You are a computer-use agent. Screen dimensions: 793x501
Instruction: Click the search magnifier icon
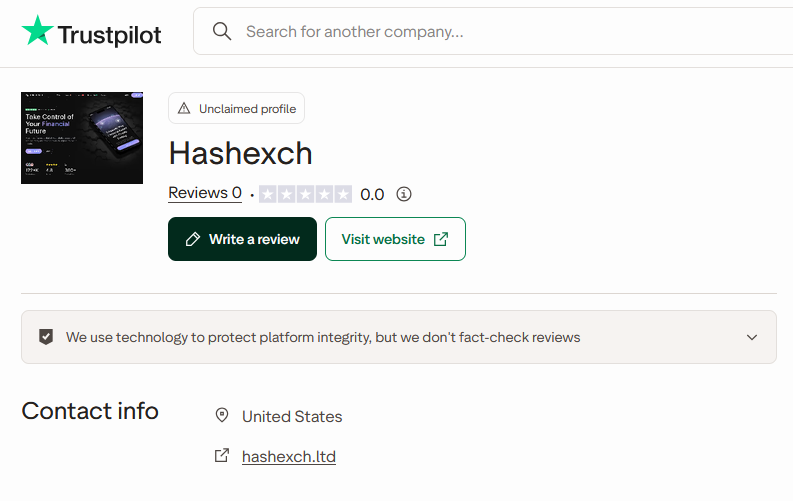(x=222, y=31)
